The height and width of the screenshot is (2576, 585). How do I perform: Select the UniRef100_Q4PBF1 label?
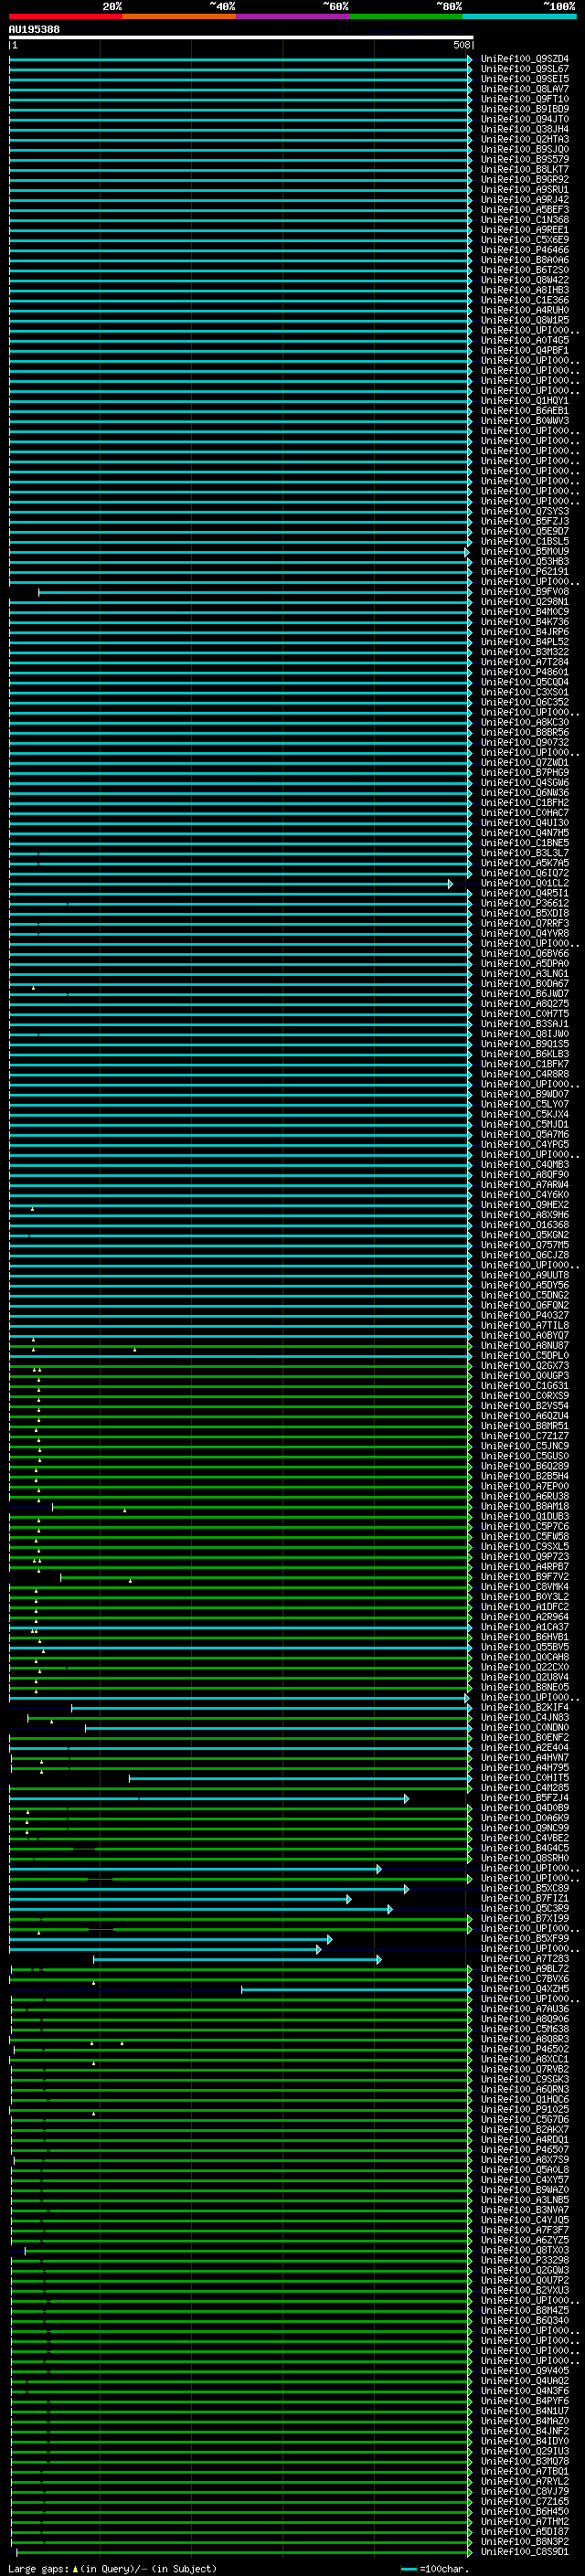point(524,351)
